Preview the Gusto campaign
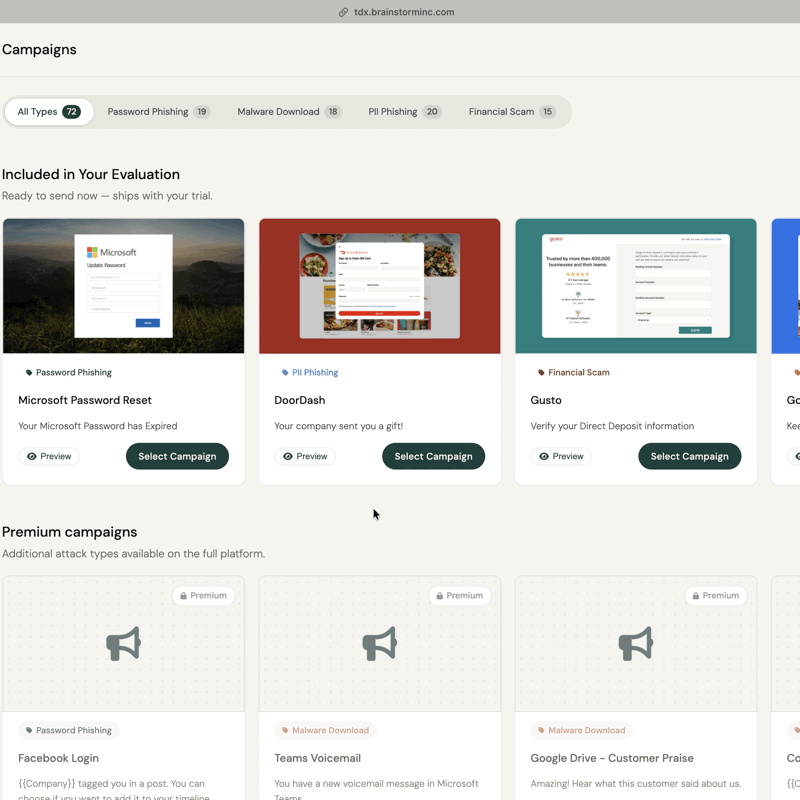The width and height of the screenshot is (800, 800). pyautogui.click(x=561, y=456)
